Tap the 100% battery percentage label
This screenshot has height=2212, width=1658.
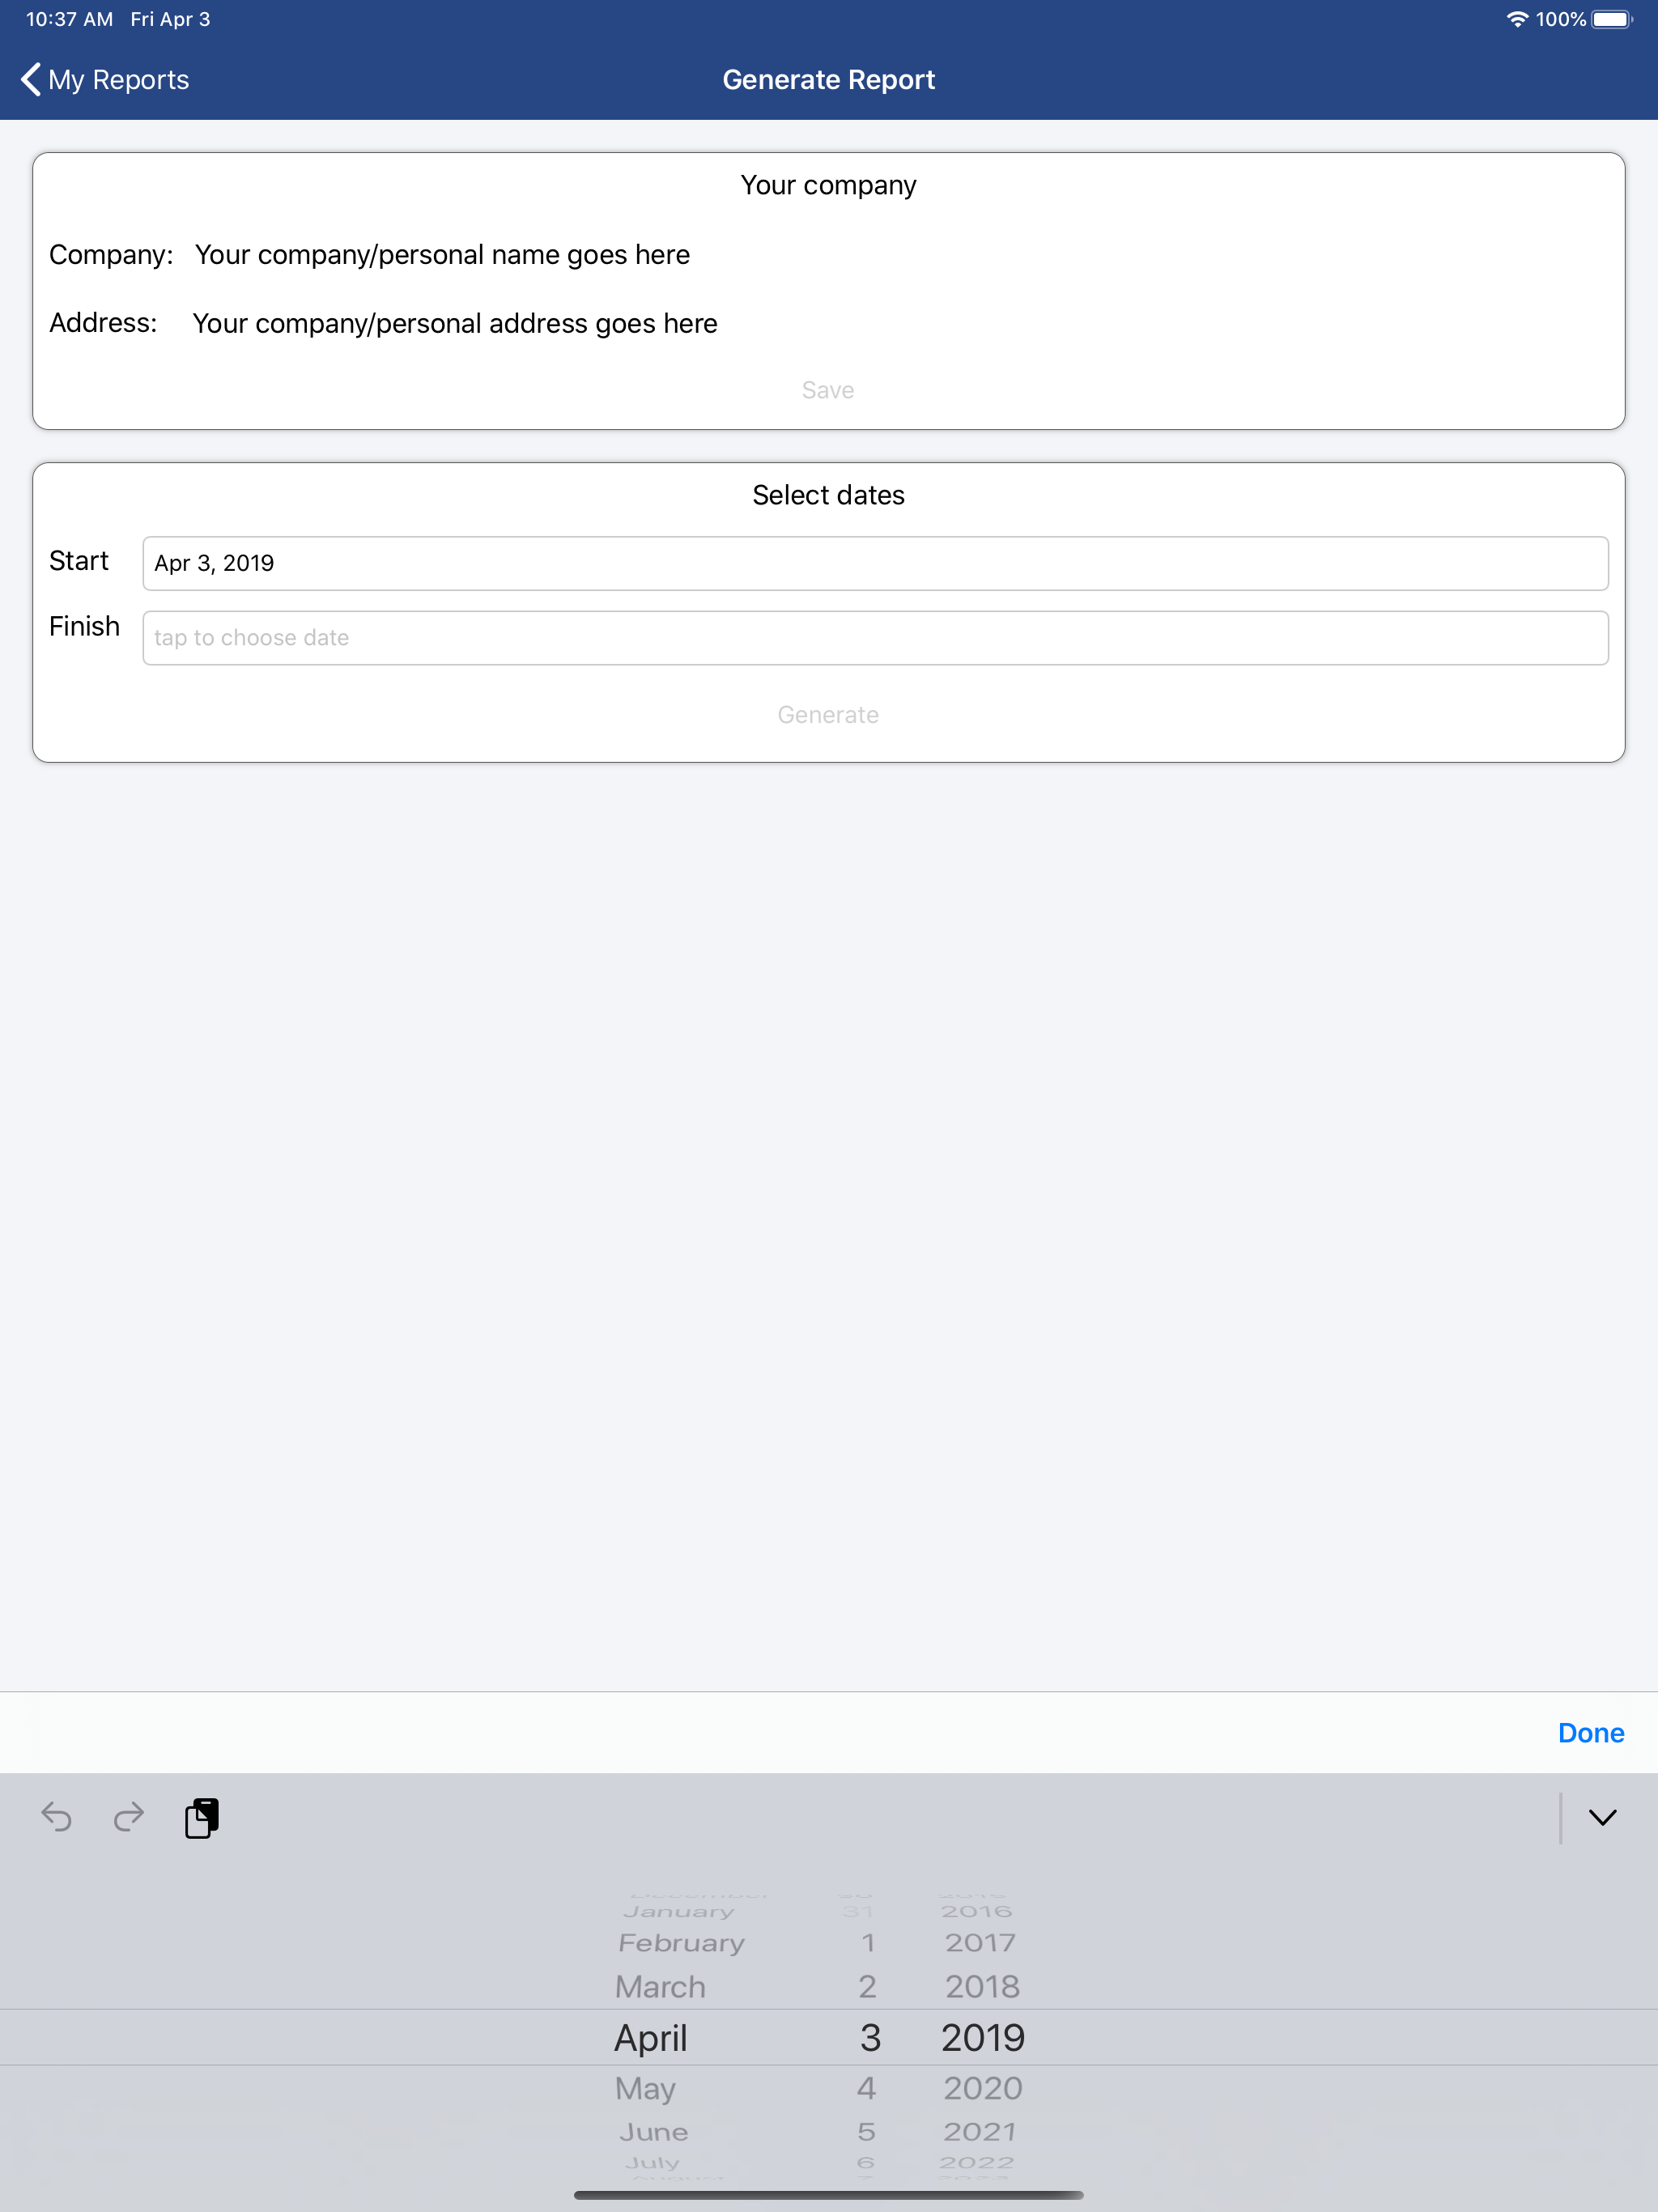1560,18
